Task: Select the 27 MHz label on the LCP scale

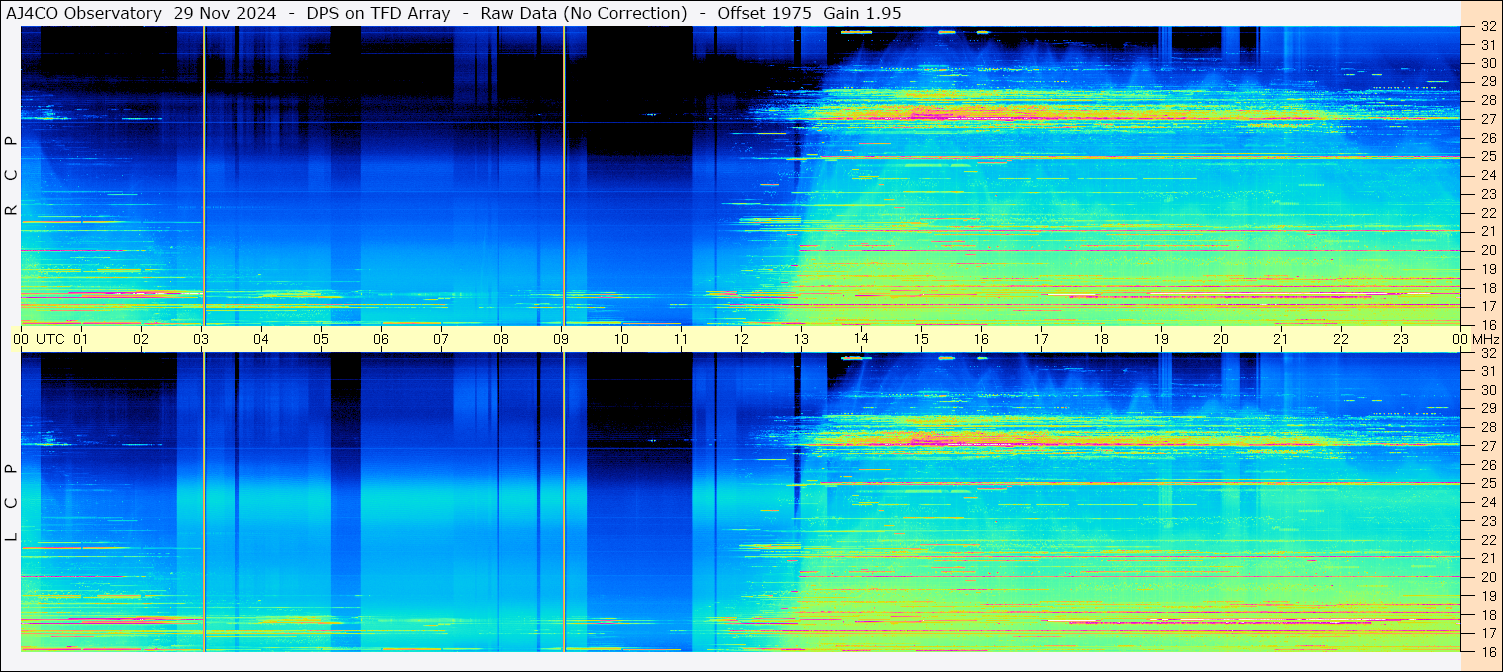Action: click(1487, 446)
